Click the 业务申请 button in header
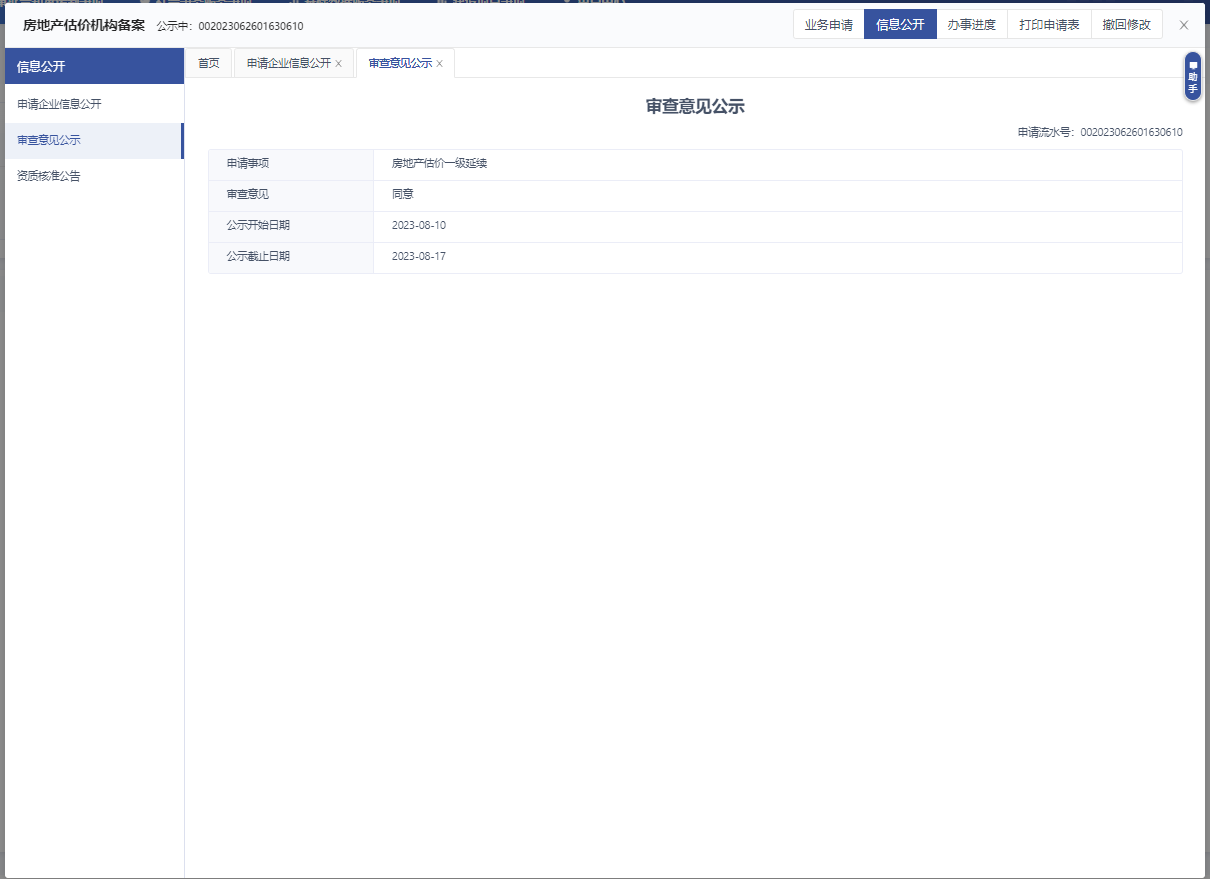Screen dimensions: 1210x879 pyautogui.click(x=828, y=25)
